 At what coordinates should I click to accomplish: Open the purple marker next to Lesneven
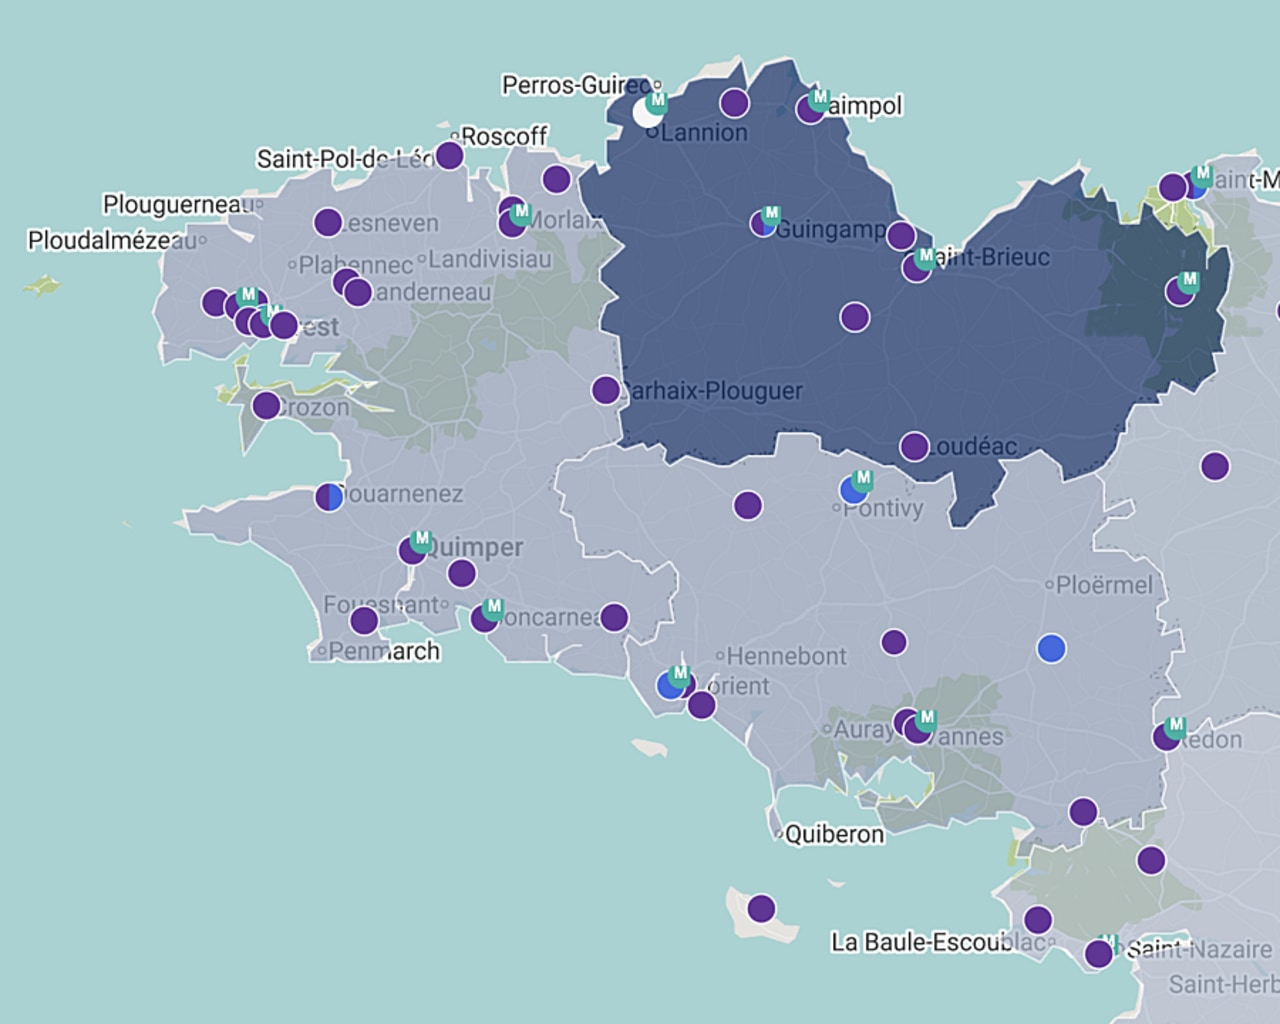click(327, 222)
